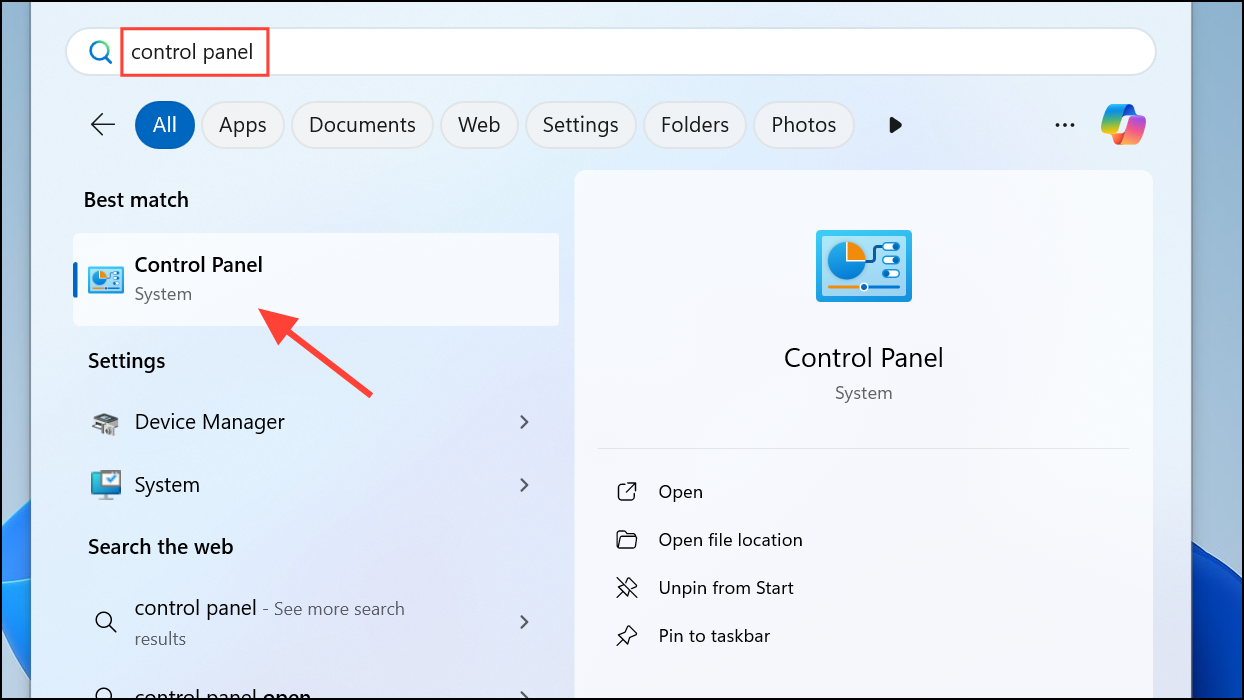Click the "Best match" heading
Image resolution: width=1244 pixels, height=700 pixels.
(136, 200)
